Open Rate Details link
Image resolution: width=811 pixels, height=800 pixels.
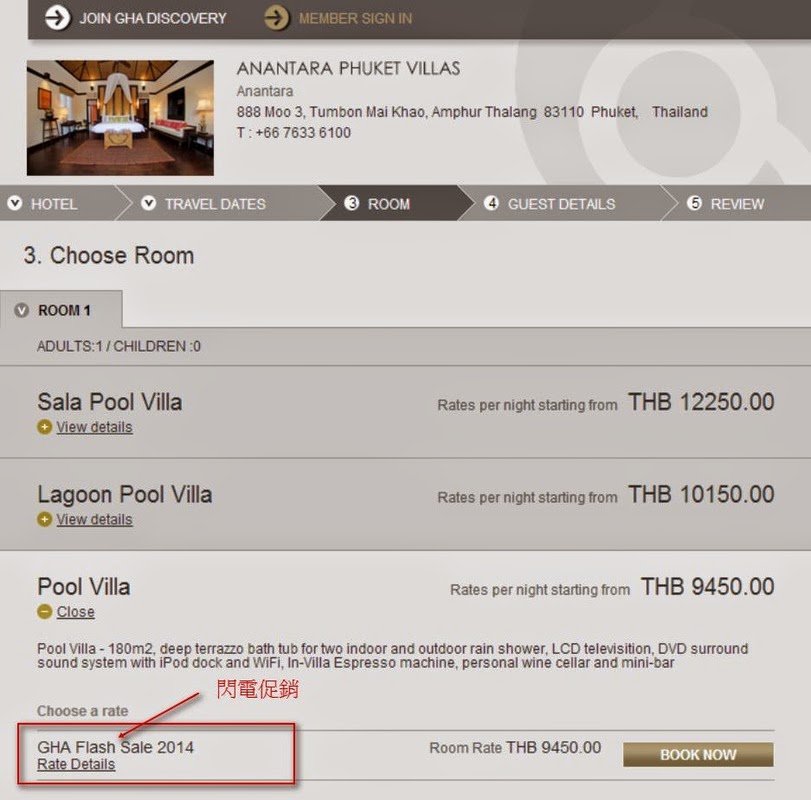76,765
